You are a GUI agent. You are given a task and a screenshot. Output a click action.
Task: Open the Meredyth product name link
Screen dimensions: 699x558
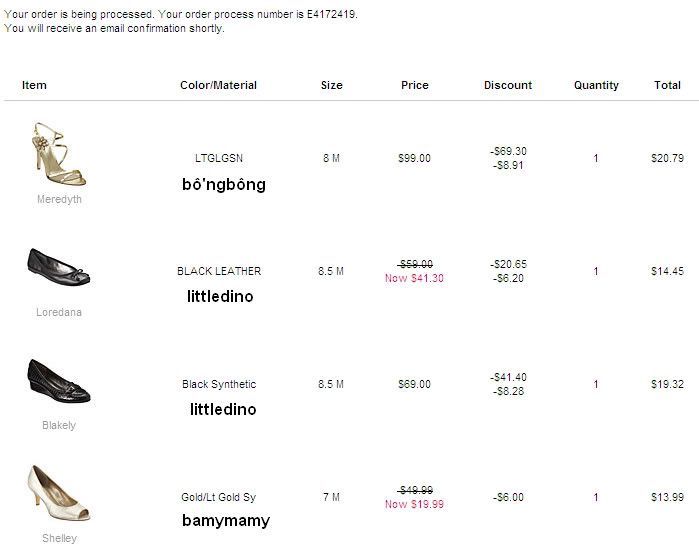pos(59,200)
